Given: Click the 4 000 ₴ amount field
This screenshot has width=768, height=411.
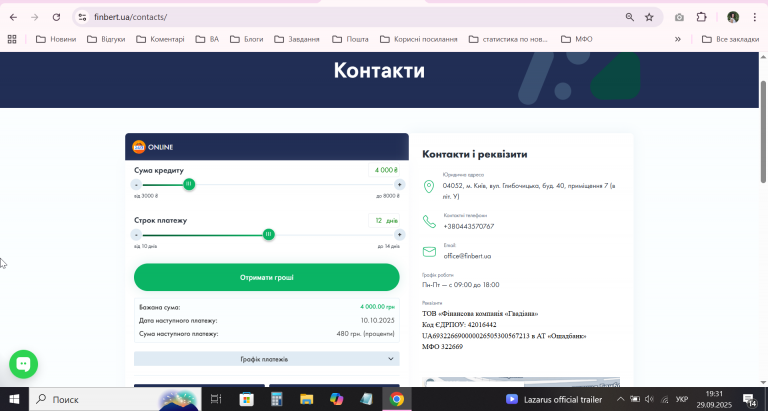Looking at the screenshot, I should pyautogui.click(x=384, y=170).
